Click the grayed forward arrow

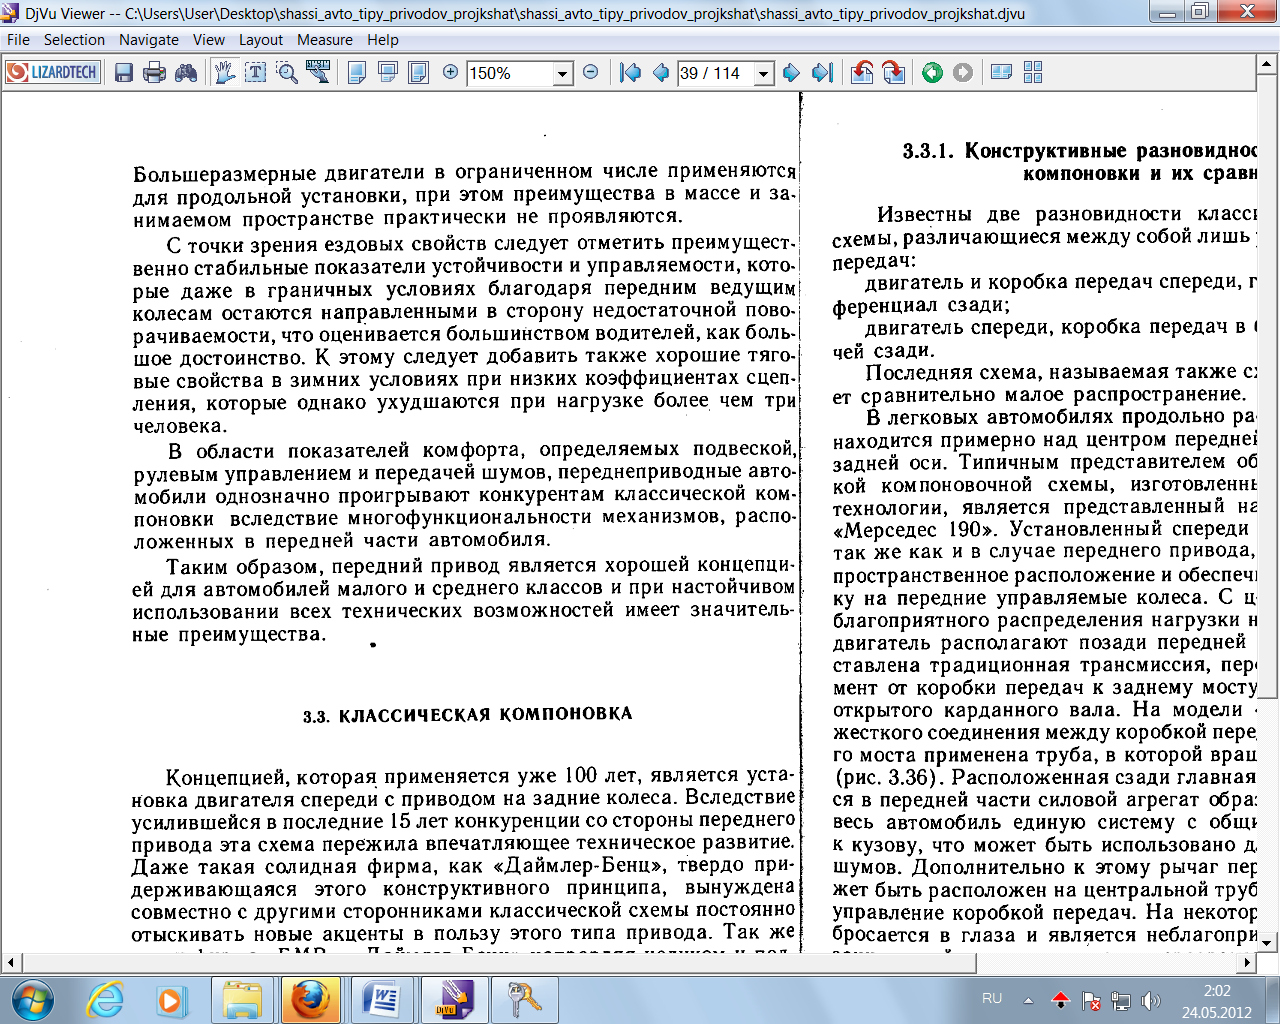click(963, 73)
